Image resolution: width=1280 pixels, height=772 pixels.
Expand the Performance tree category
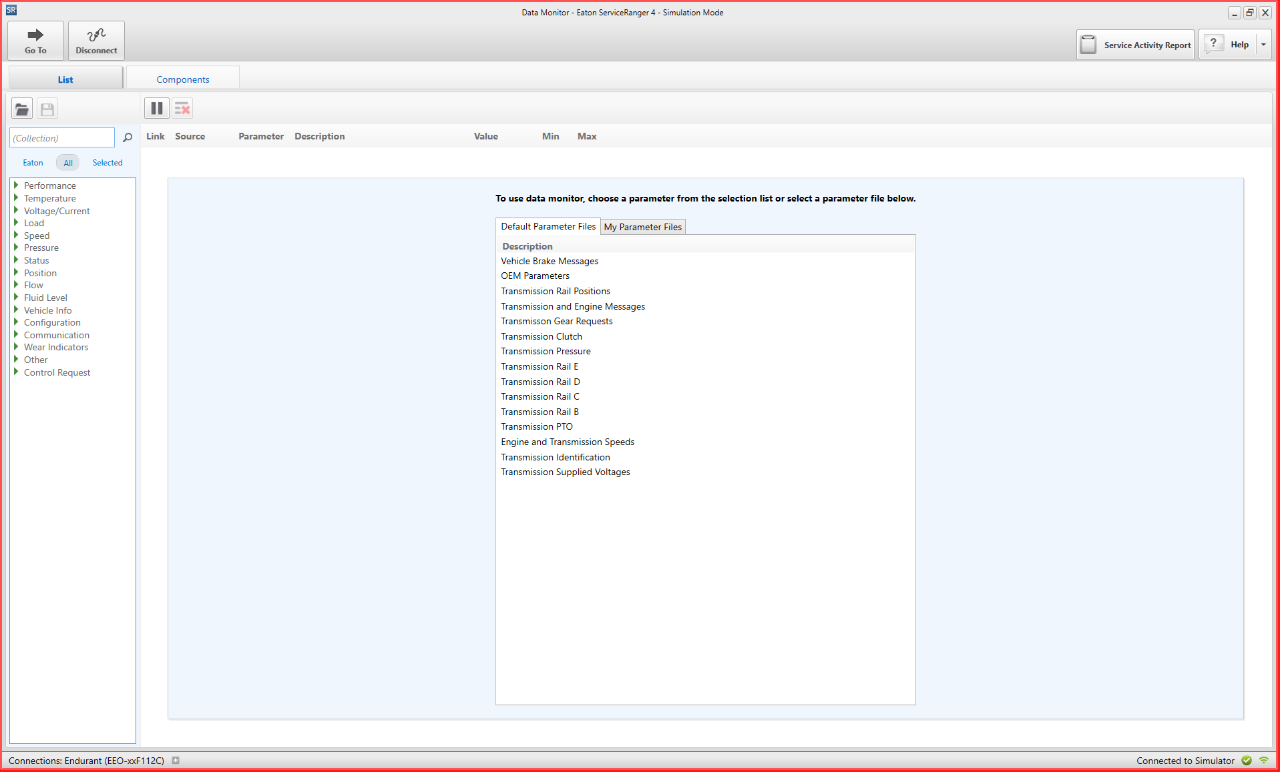click(x=16, y=185)
